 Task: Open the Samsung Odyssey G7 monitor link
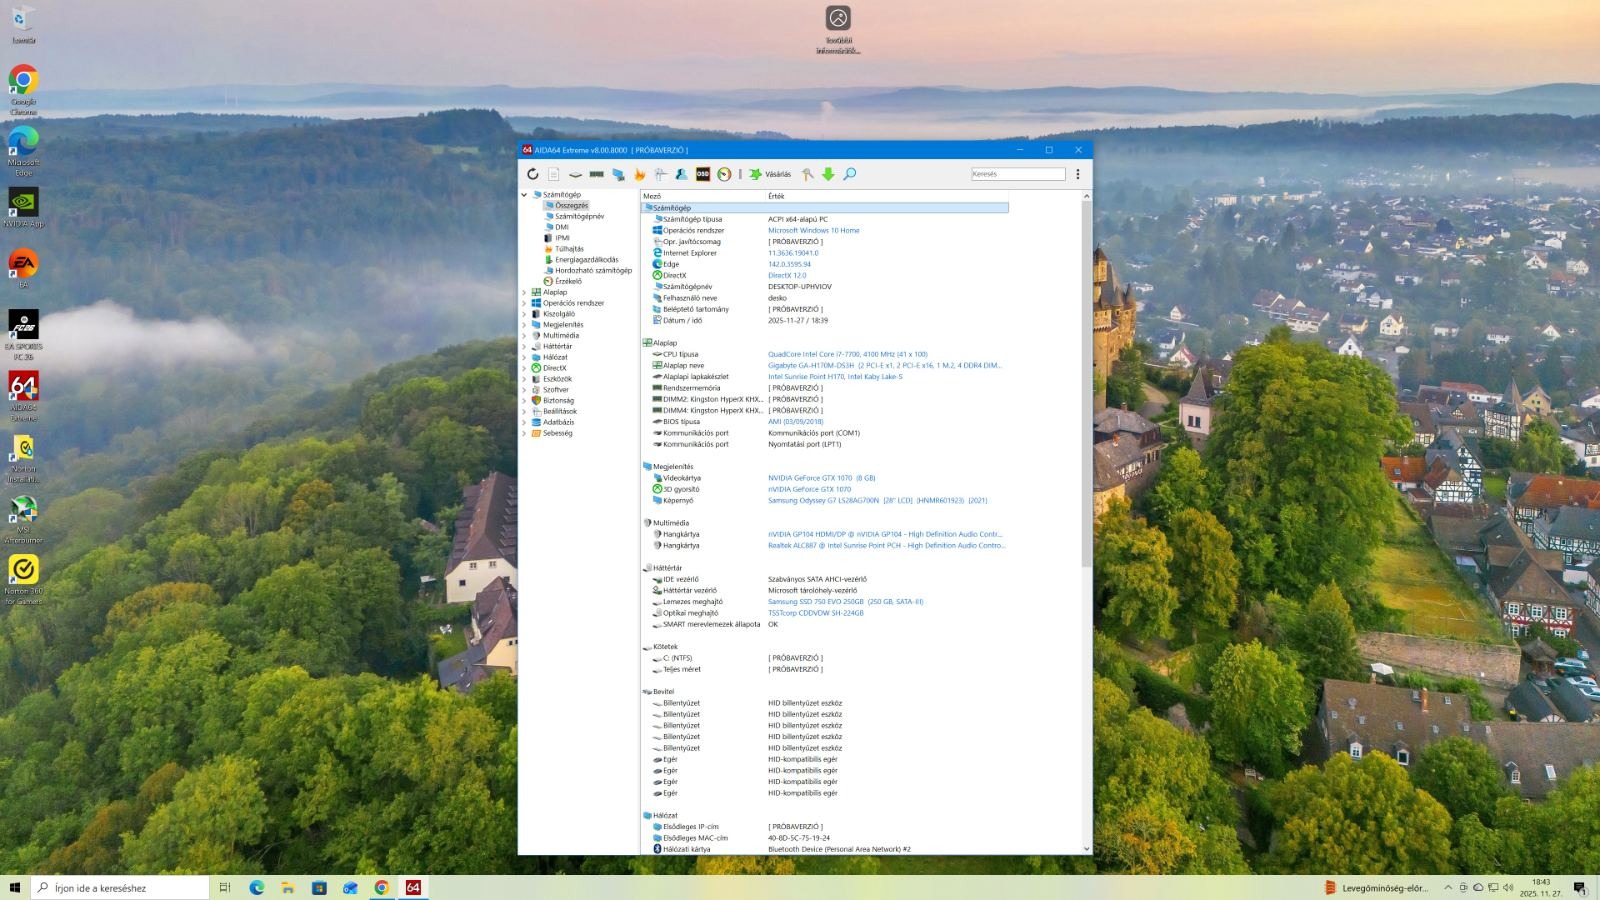pyautogui.click(x=878, y=500)
